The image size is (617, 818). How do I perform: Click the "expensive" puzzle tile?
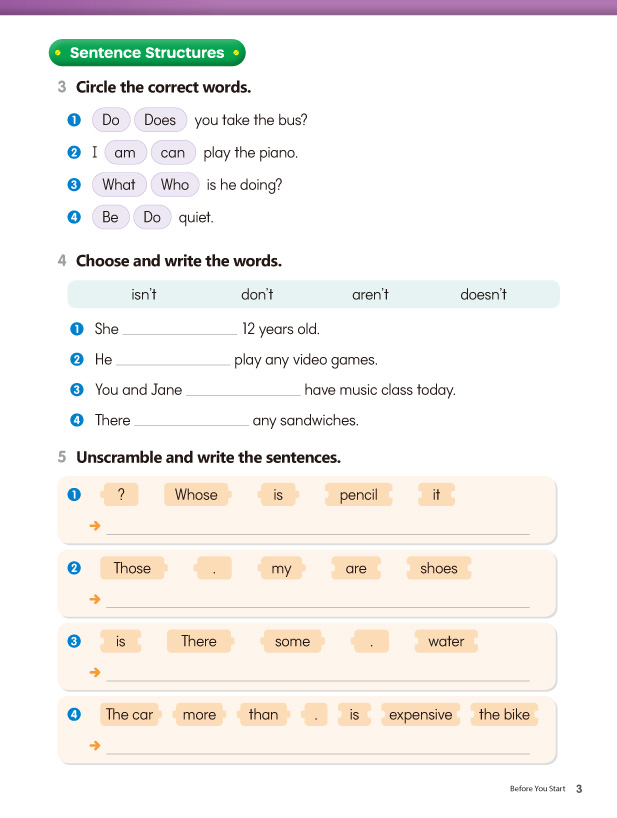(x=420, y=715)
